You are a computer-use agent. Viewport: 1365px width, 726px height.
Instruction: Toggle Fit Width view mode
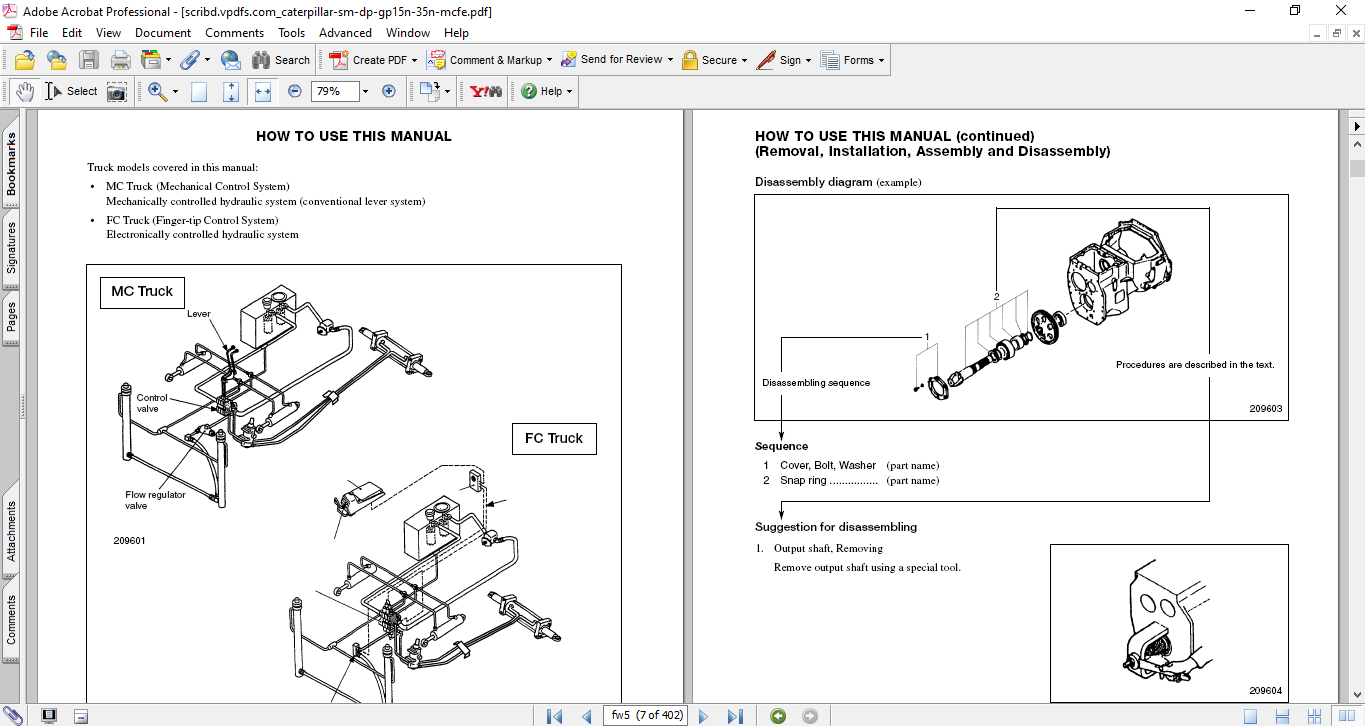263,91
